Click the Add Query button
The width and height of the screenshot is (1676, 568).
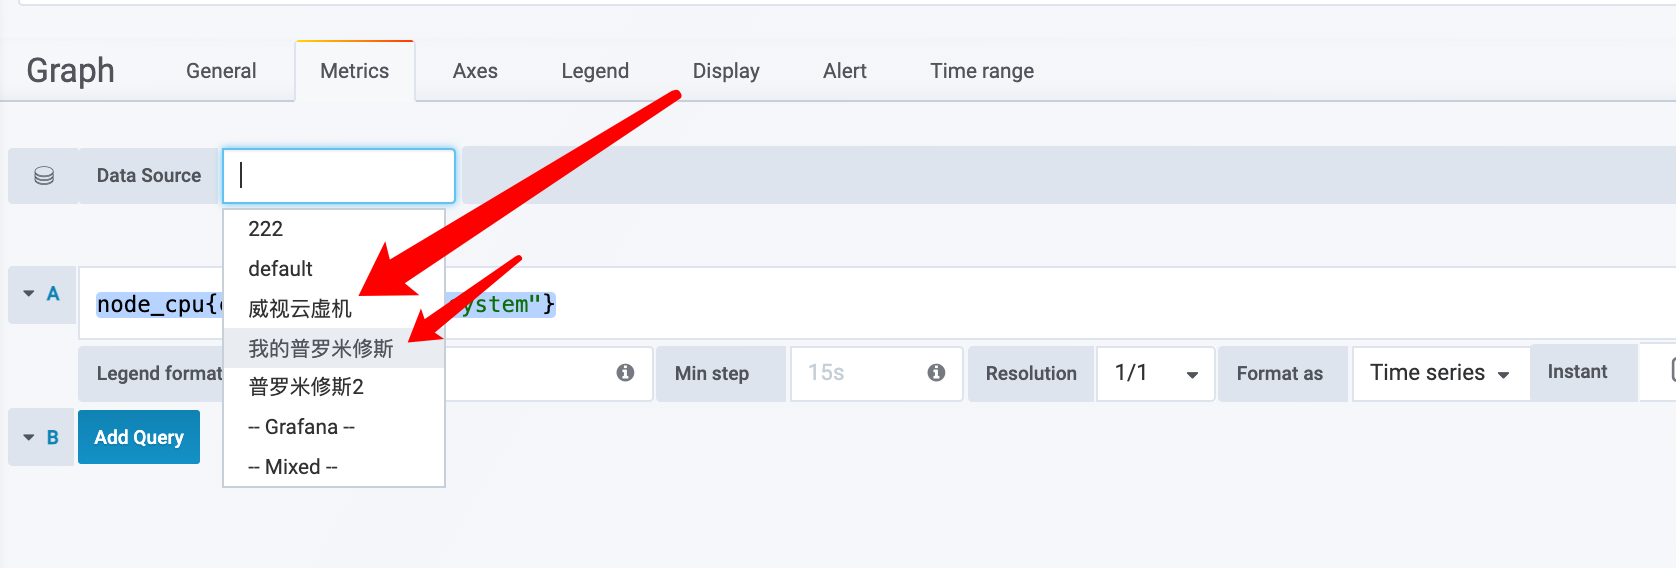139,437
